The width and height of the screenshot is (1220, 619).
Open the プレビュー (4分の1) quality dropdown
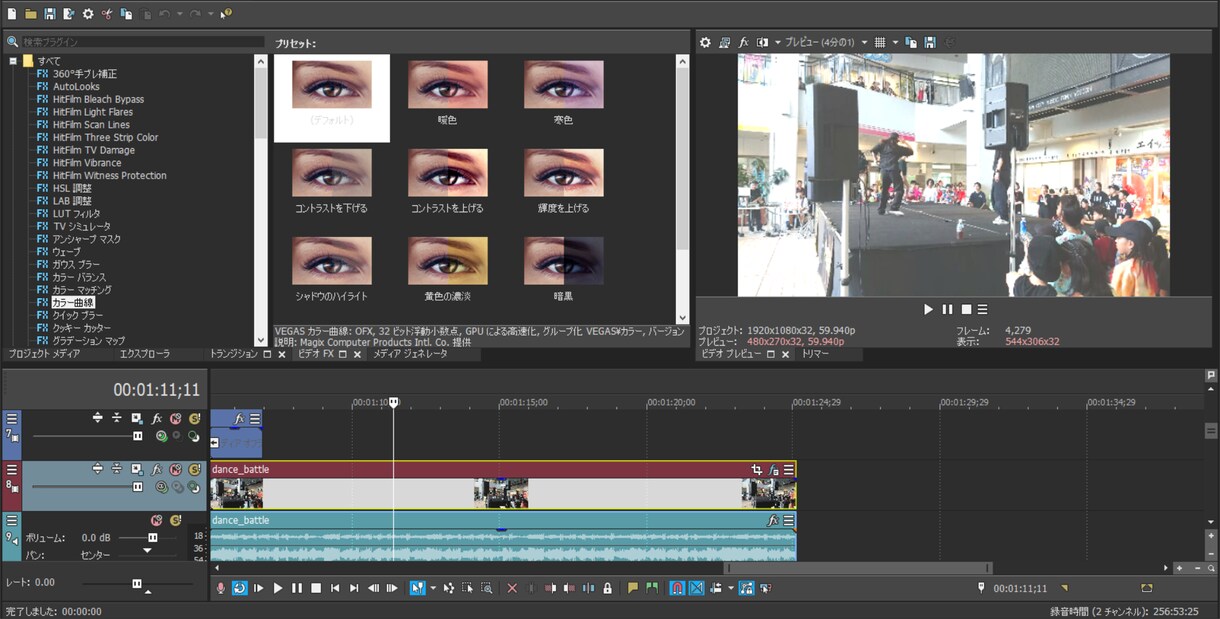click(826, 43)
